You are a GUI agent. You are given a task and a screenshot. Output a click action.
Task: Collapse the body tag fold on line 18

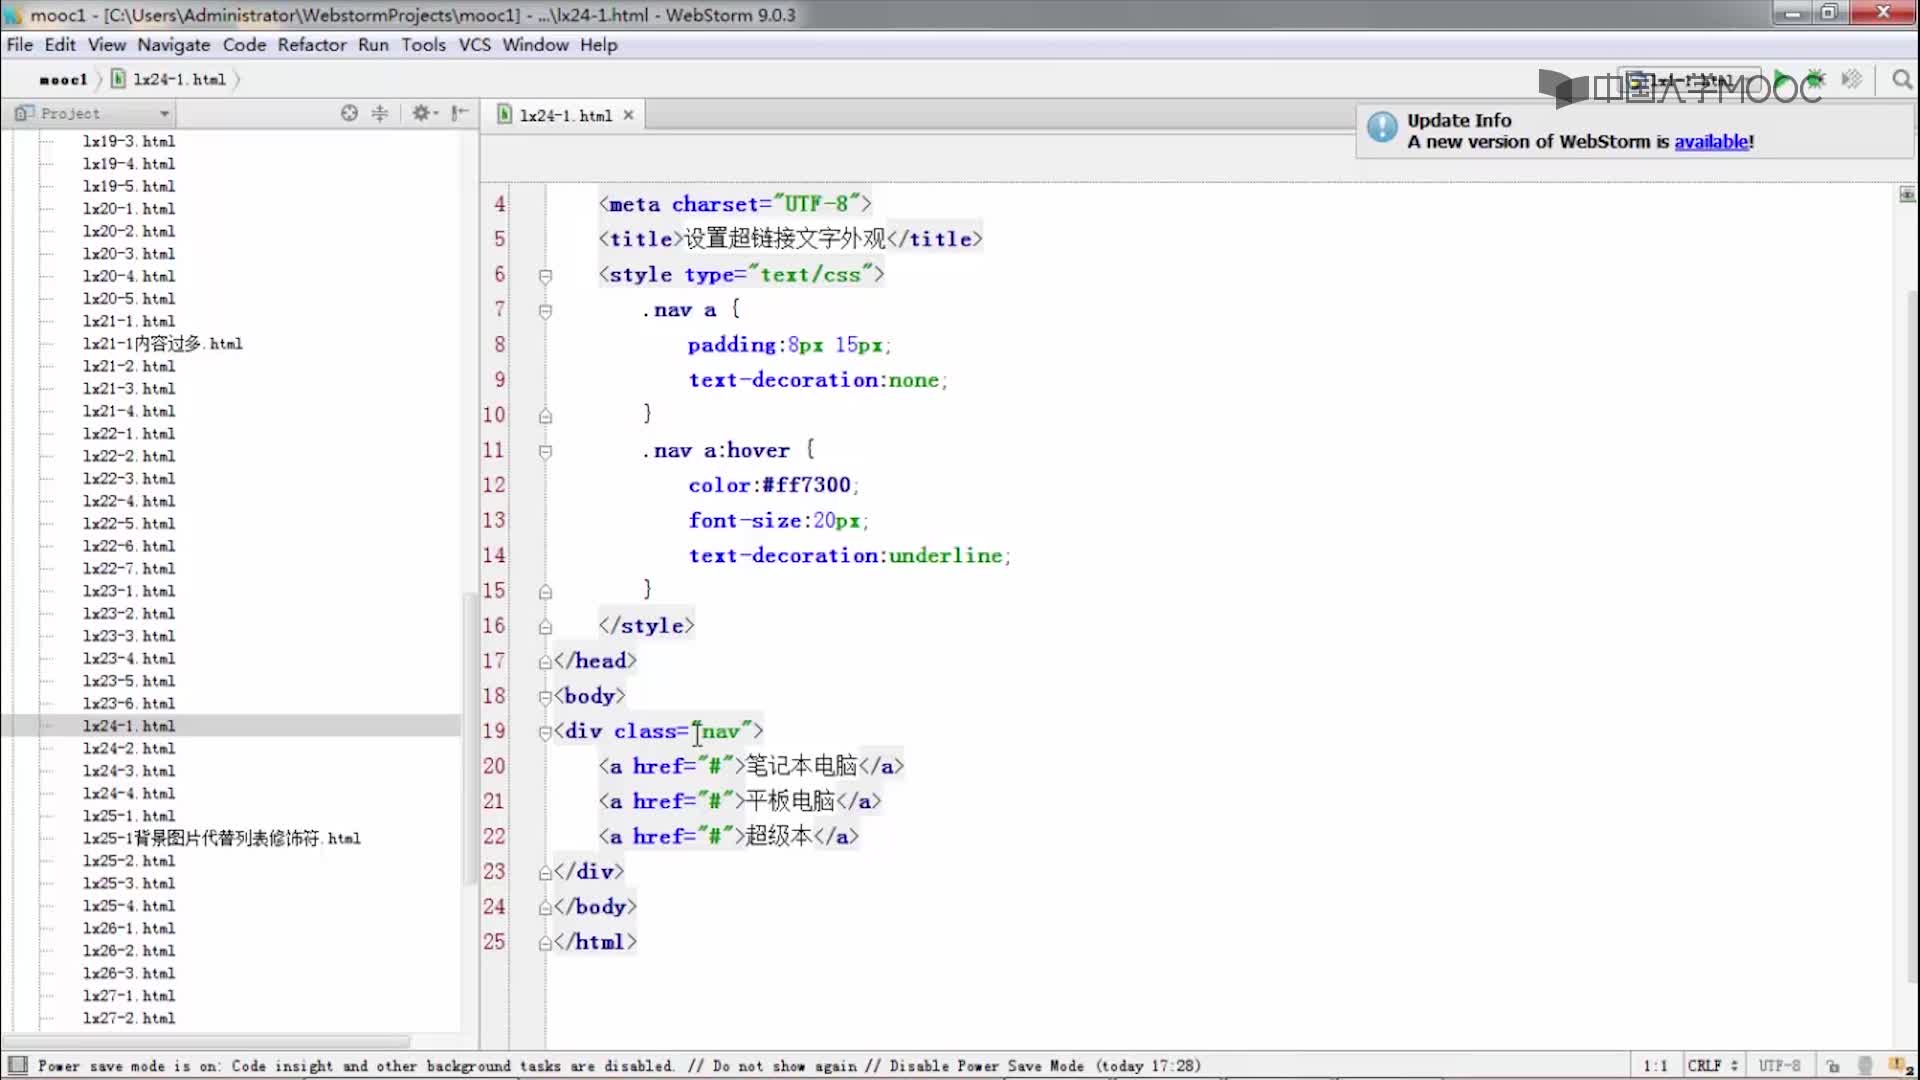tap(545, 697)
